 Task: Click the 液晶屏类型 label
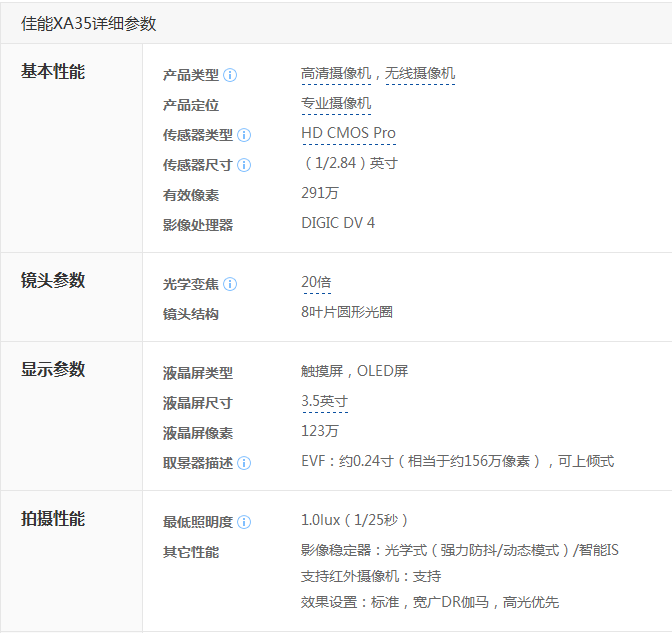tap(198, 373)
